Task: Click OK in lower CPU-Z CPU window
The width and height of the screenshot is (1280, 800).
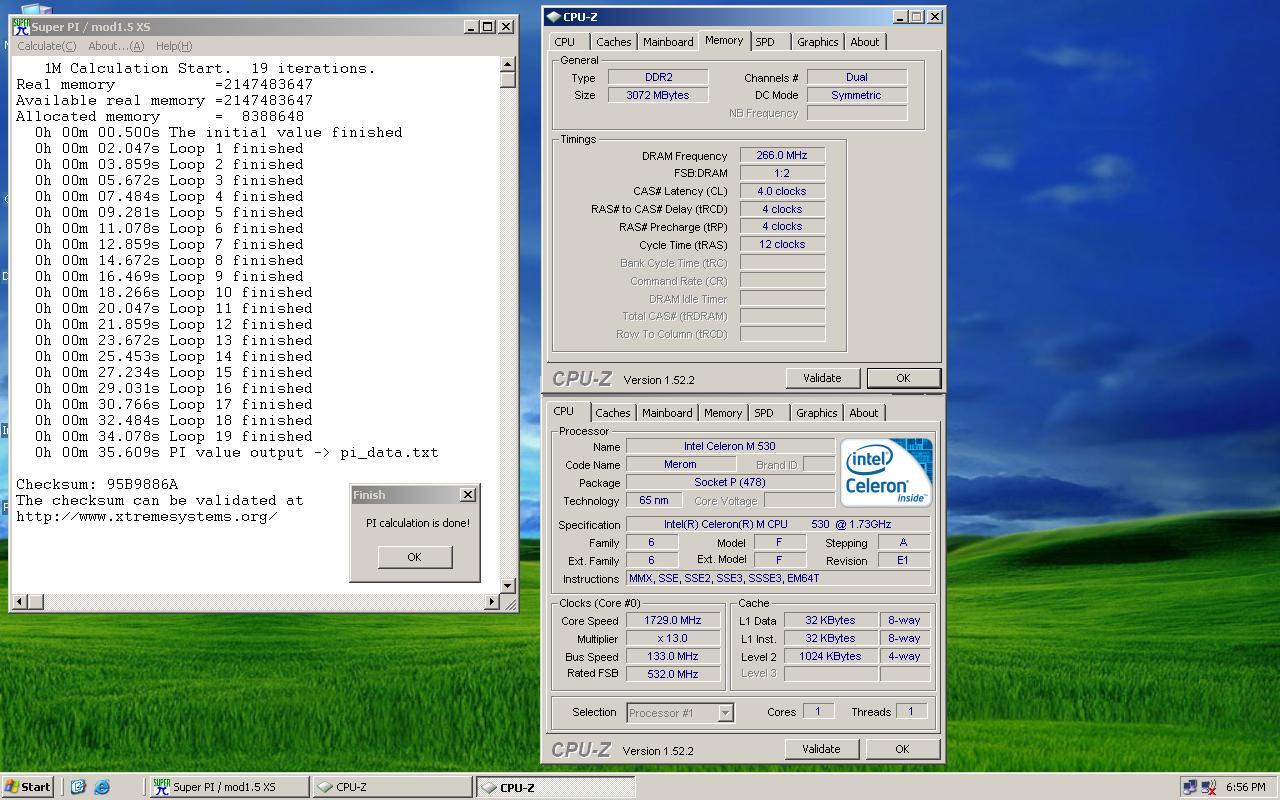Action: [x=902, y=749]
